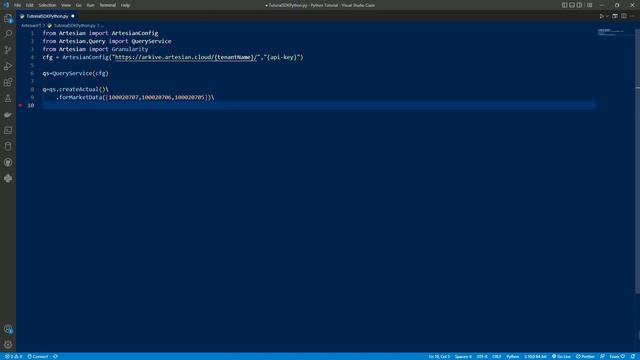This screenshot has width=640, height=360.
Task: Place cursor on highlighted line 10
Action: (x=318, y=105)
